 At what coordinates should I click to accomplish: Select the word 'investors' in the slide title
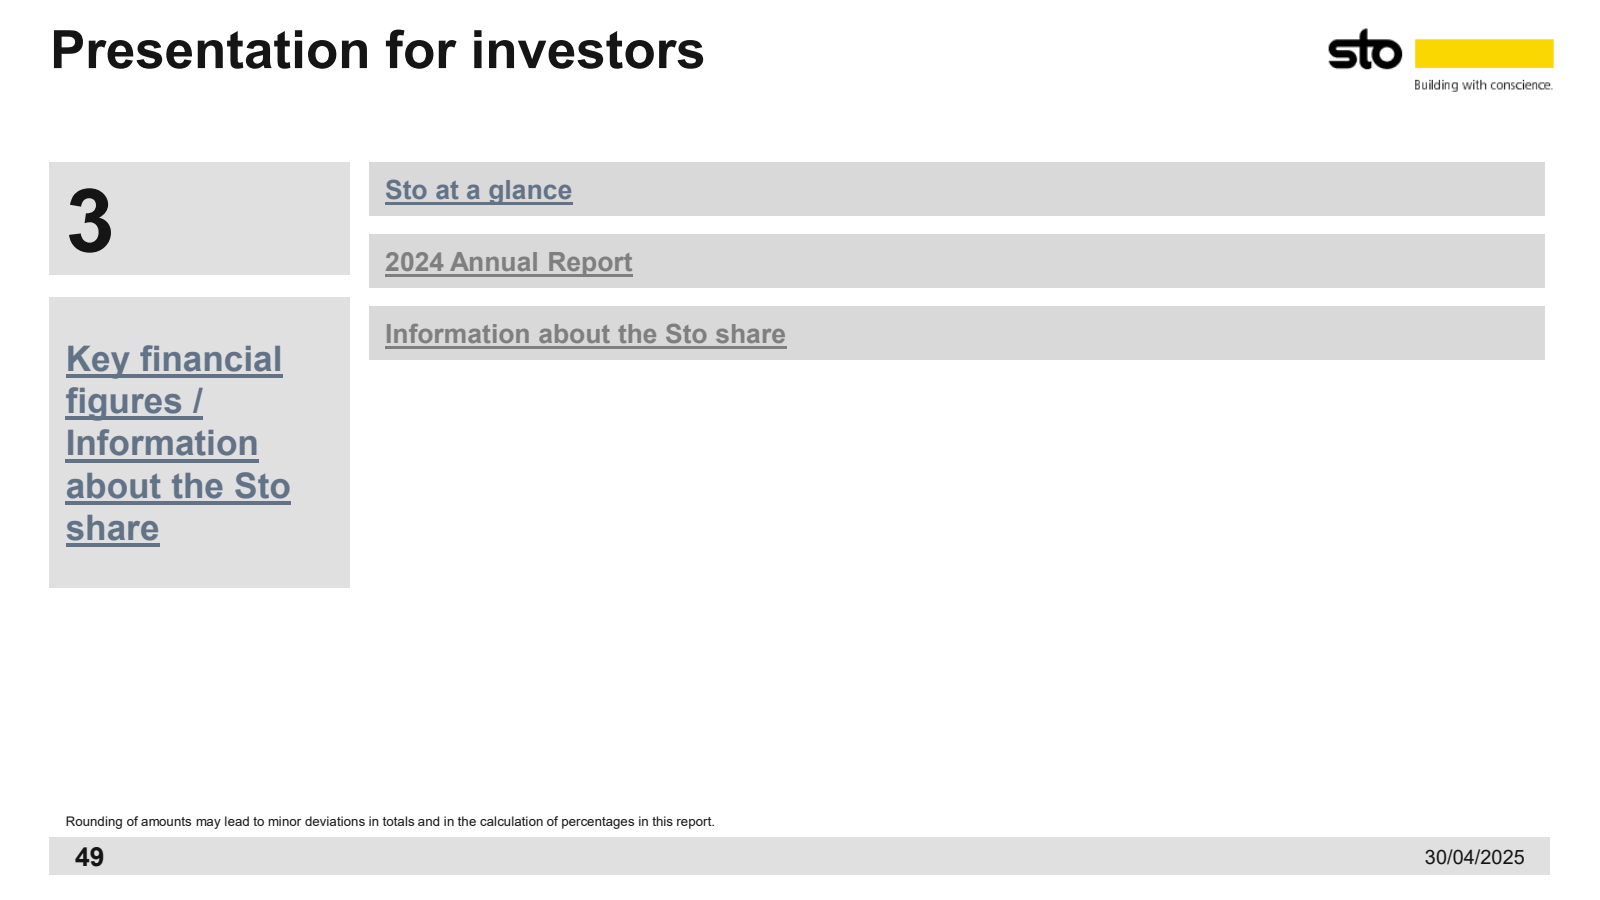coord(588,50)
